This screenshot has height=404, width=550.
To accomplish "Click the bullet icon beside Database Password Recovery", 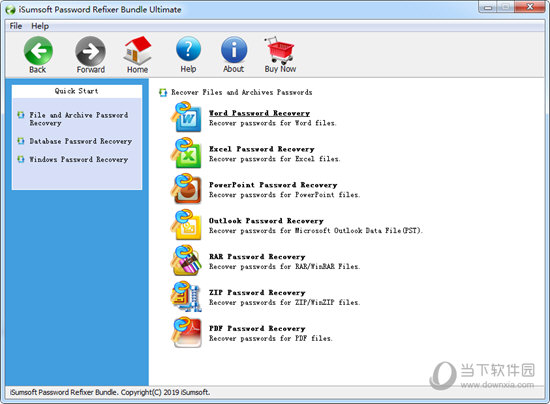I will [21, 141].
